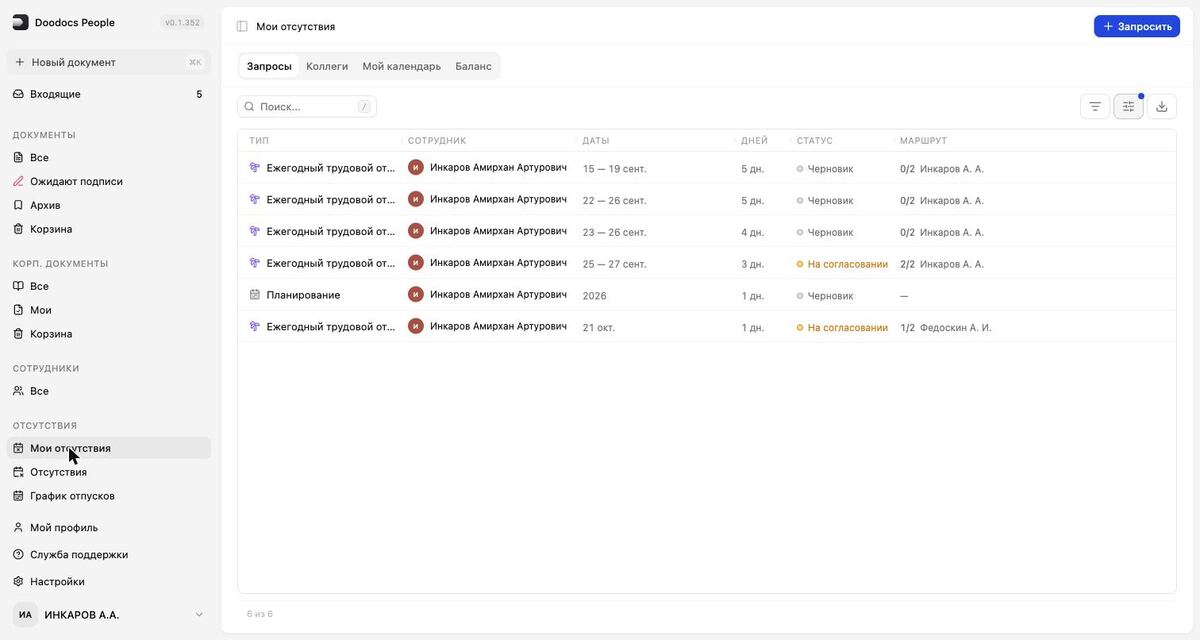Click the documents icon for Документы Все
Screen dimensions: 1200x640
(18, 157)
